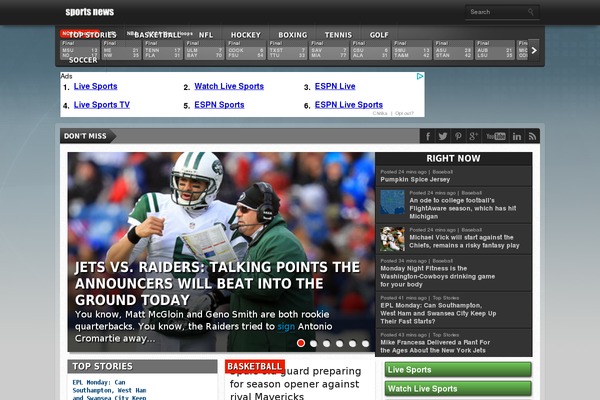Open the RSS feed icon

[532, 136]
